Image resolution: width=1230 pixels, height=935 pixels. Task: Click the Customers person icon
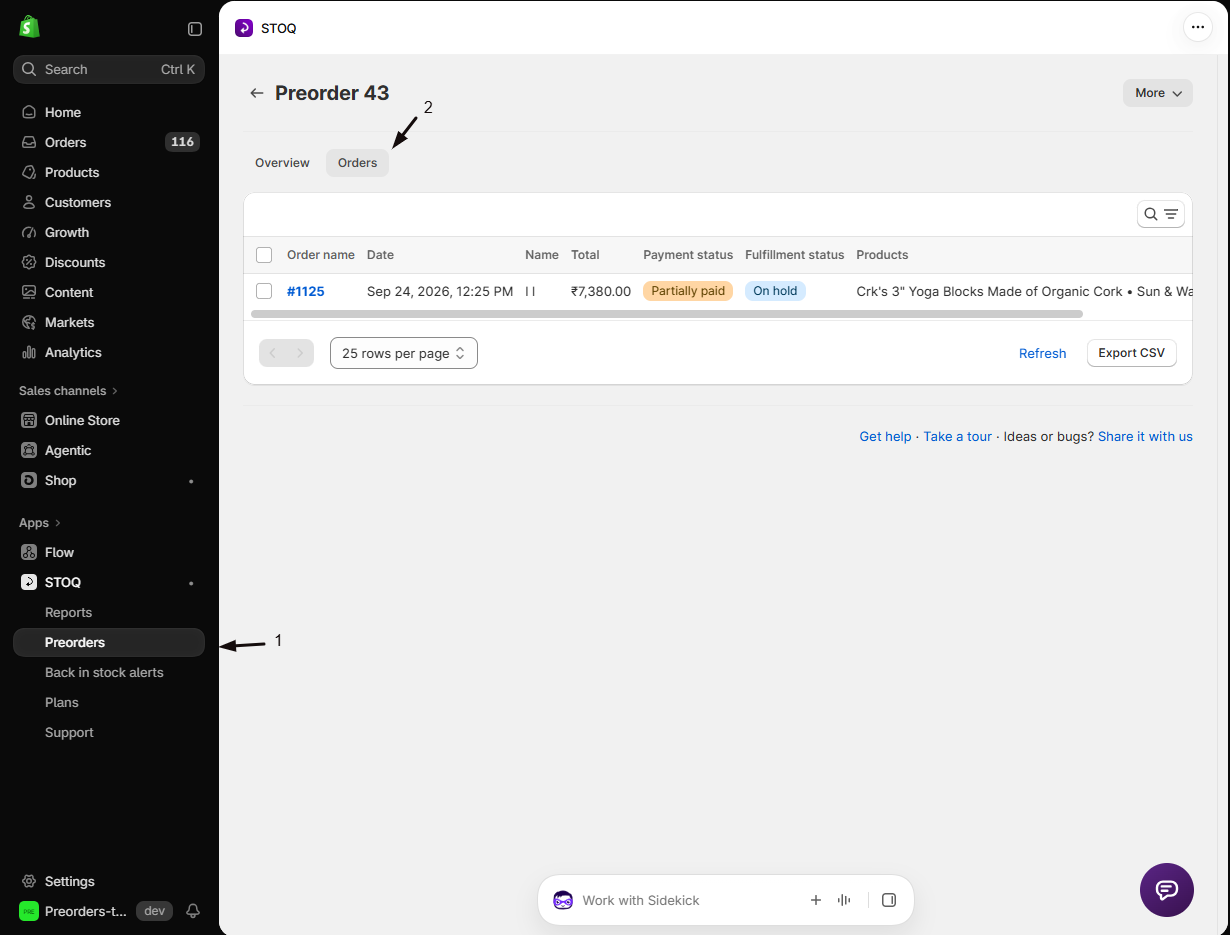point(29,202)
